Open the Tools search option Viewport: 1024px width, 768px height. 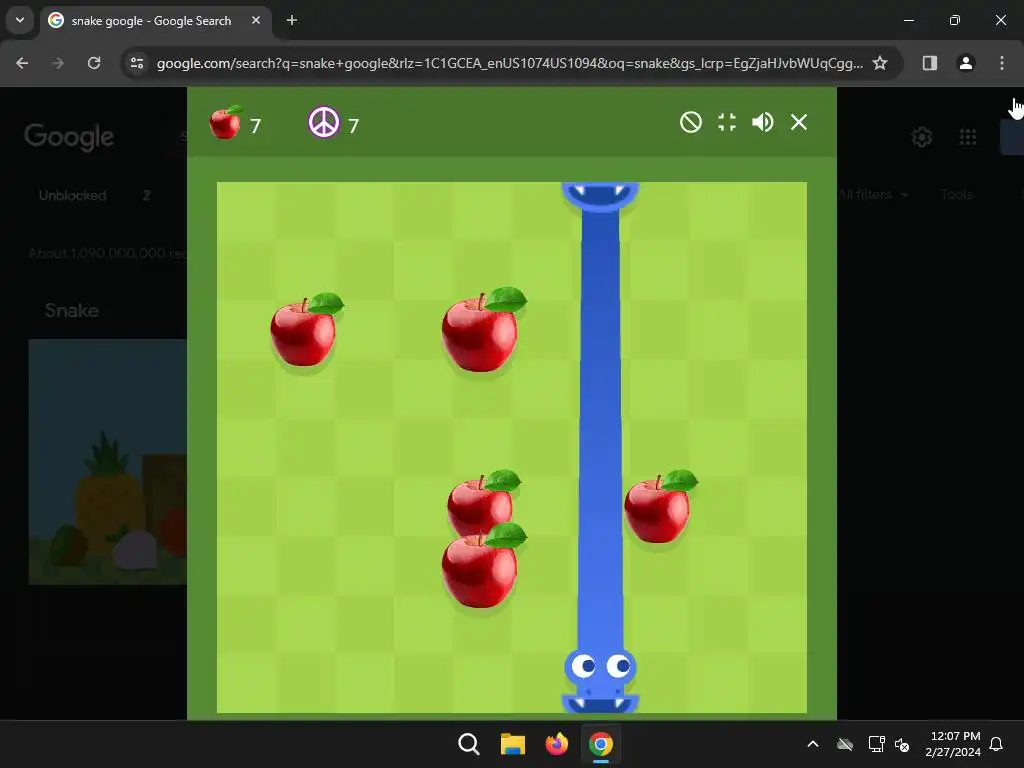point(957,195)
